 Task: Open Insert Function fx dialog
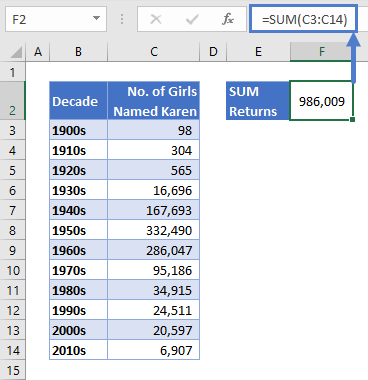228,19
